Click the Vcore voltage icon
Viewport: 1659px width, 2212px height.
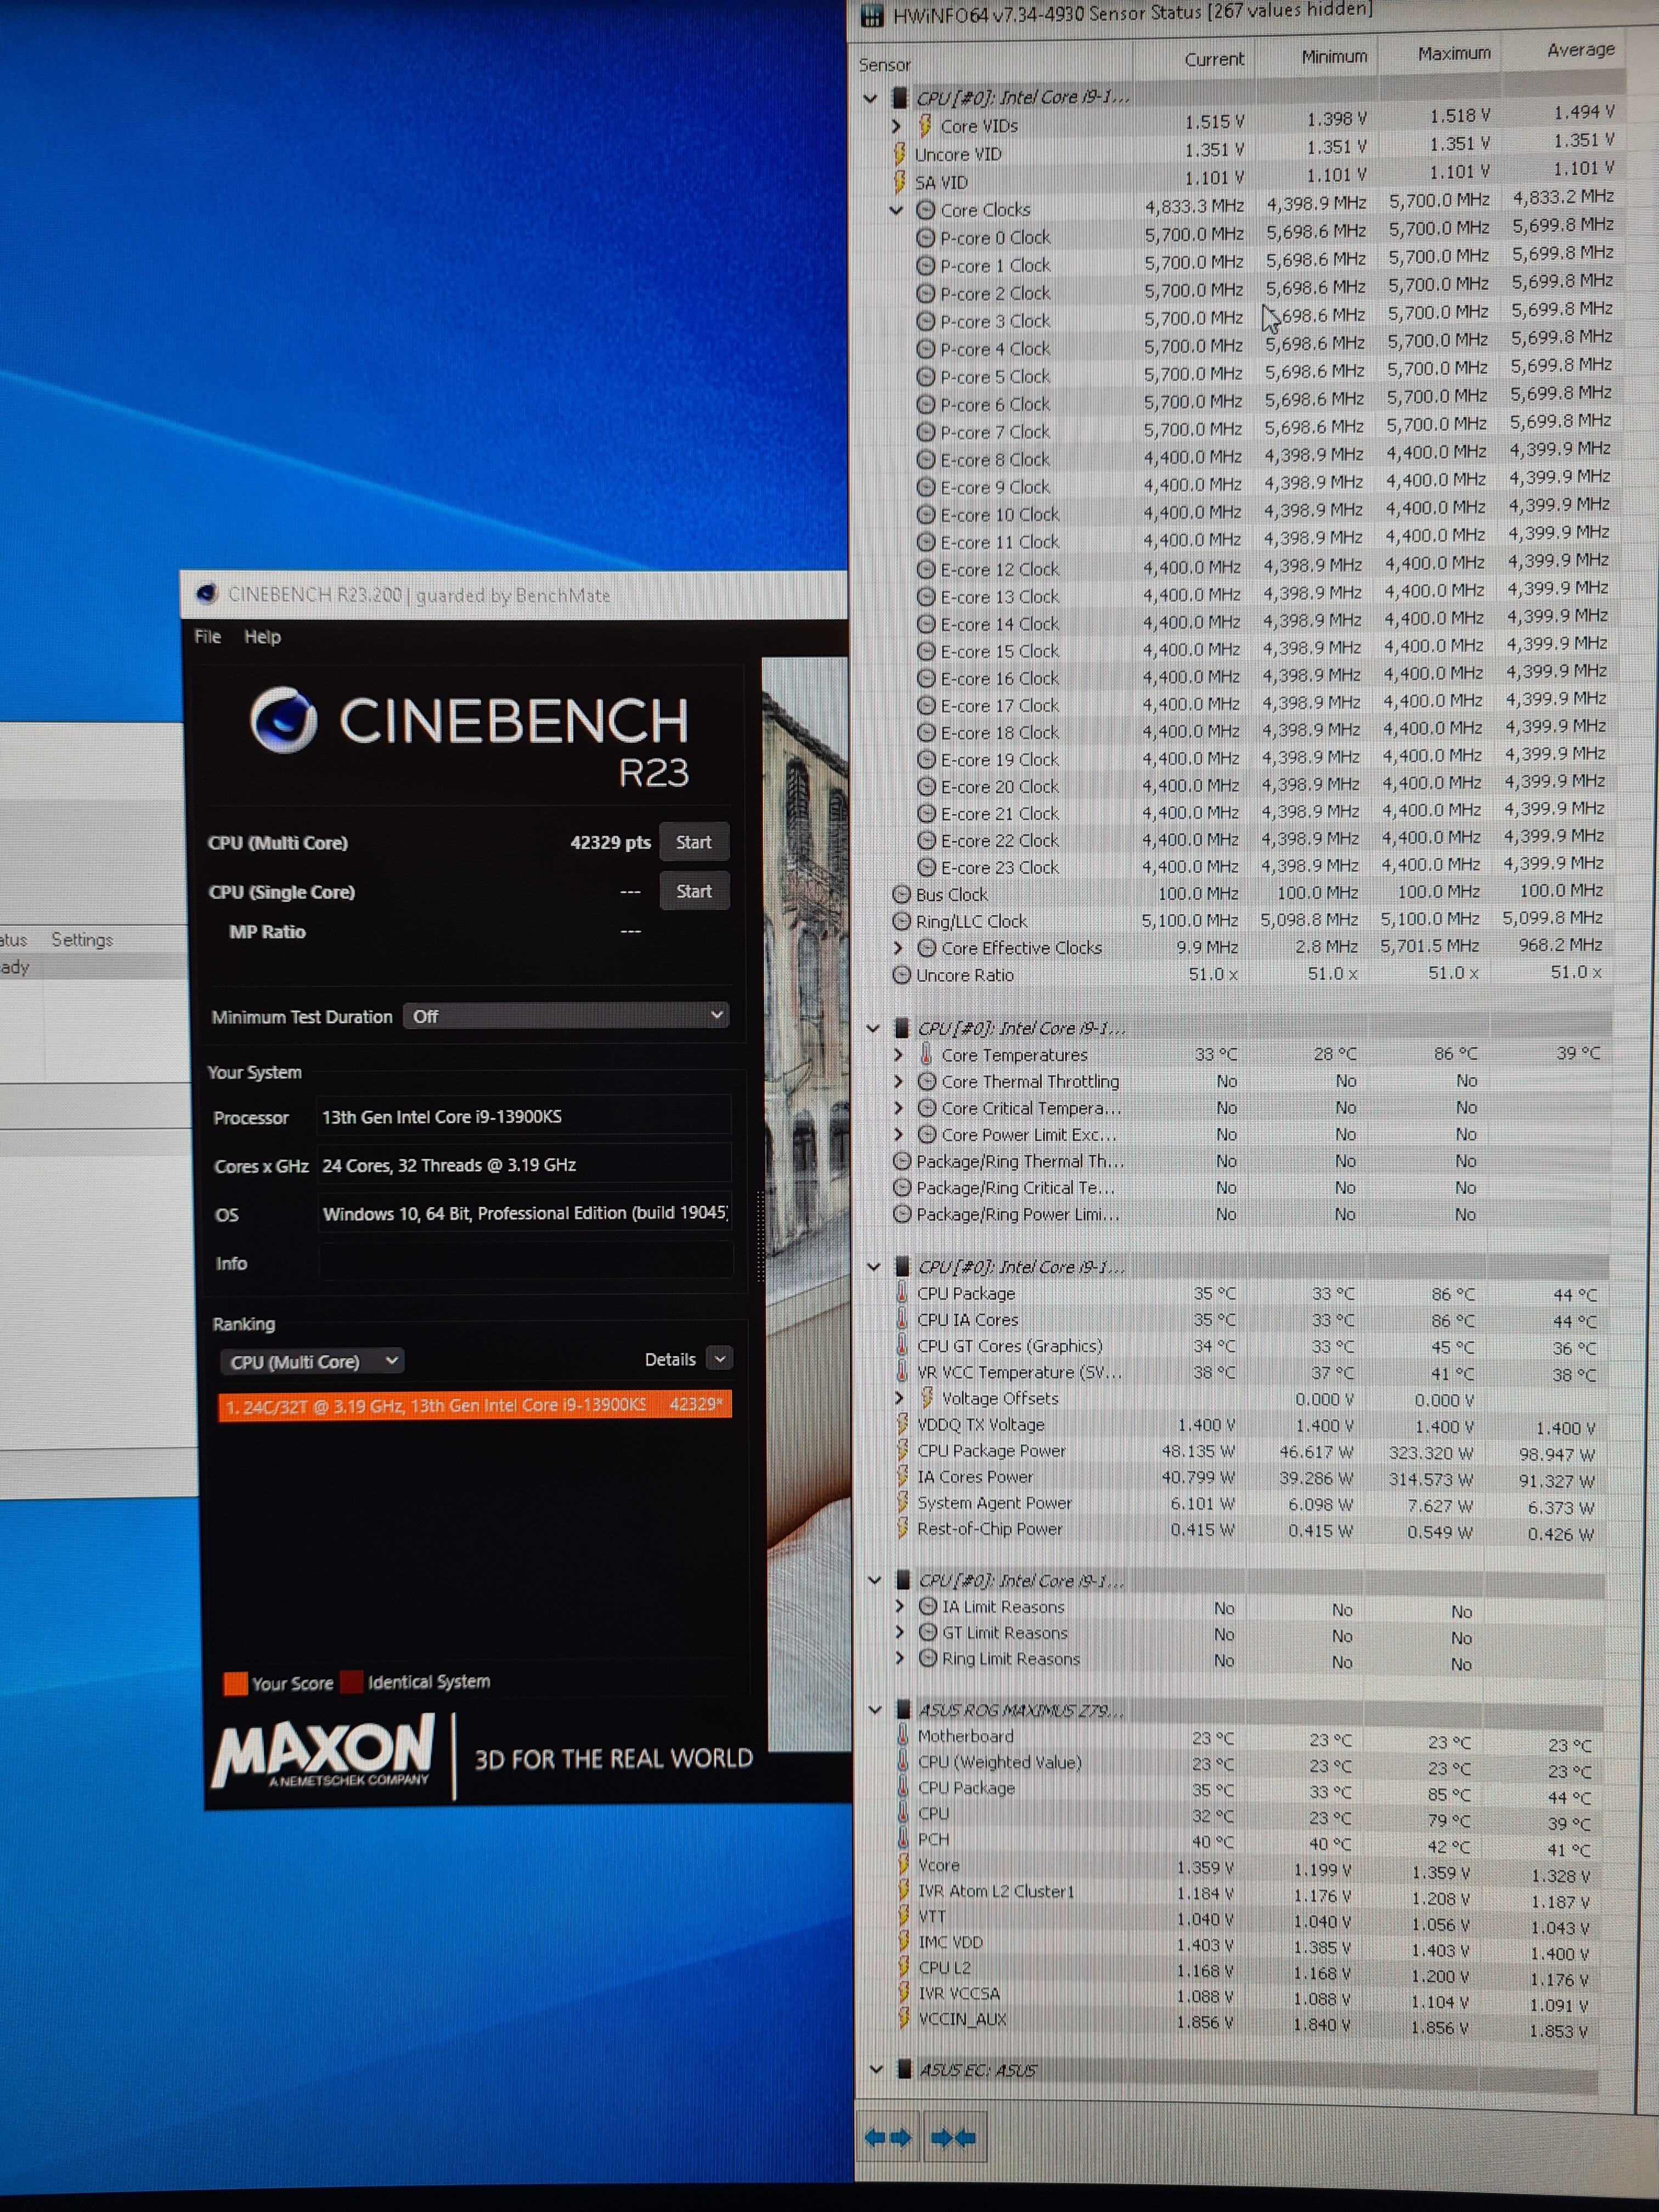[904, 1865]
